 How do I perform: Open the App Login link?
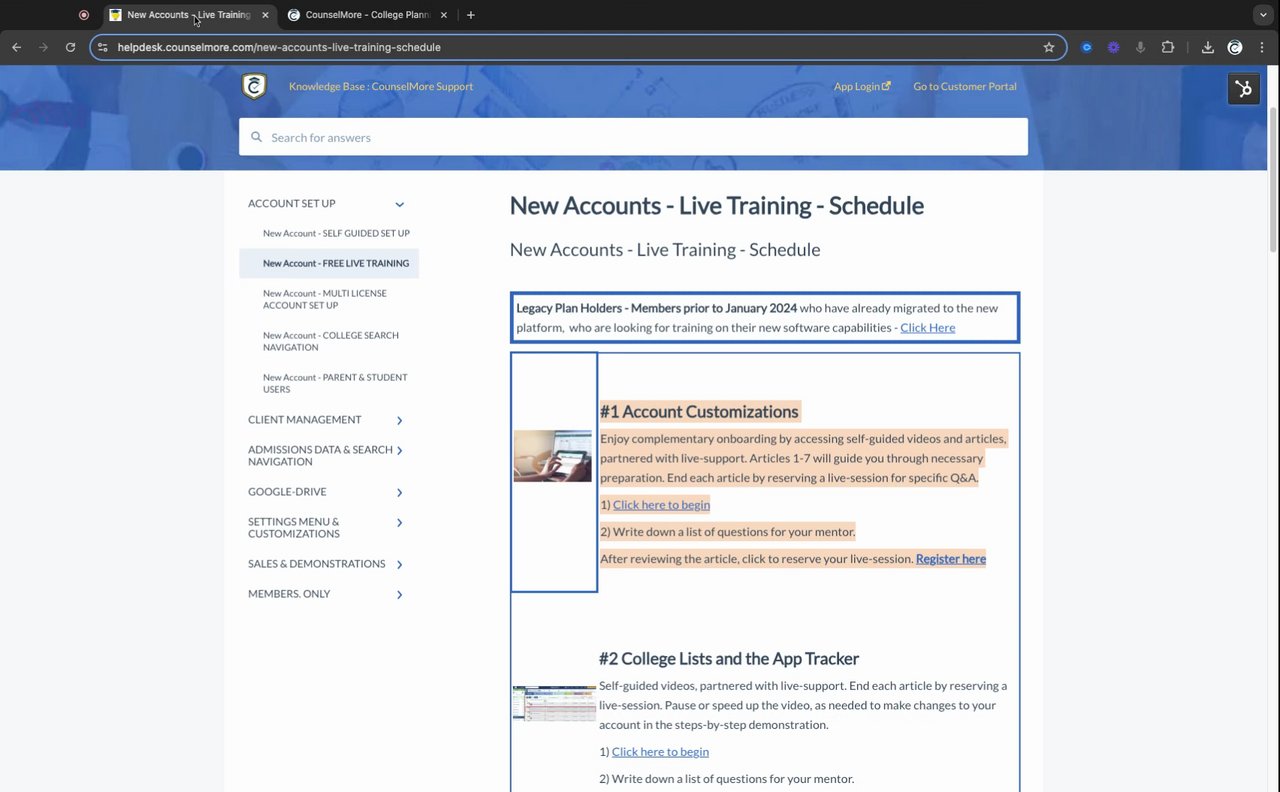[862, 86]
